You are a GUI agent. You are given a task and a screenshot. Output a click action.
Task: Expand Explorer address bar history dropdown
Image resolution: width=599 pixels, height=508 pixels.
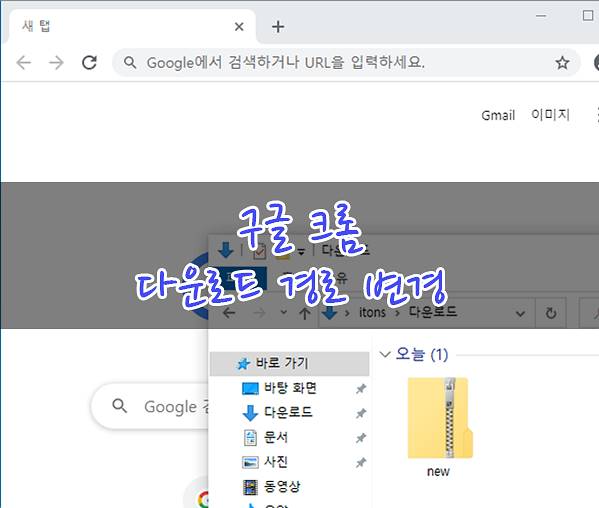pyautogui.click(x=520, y=314)
